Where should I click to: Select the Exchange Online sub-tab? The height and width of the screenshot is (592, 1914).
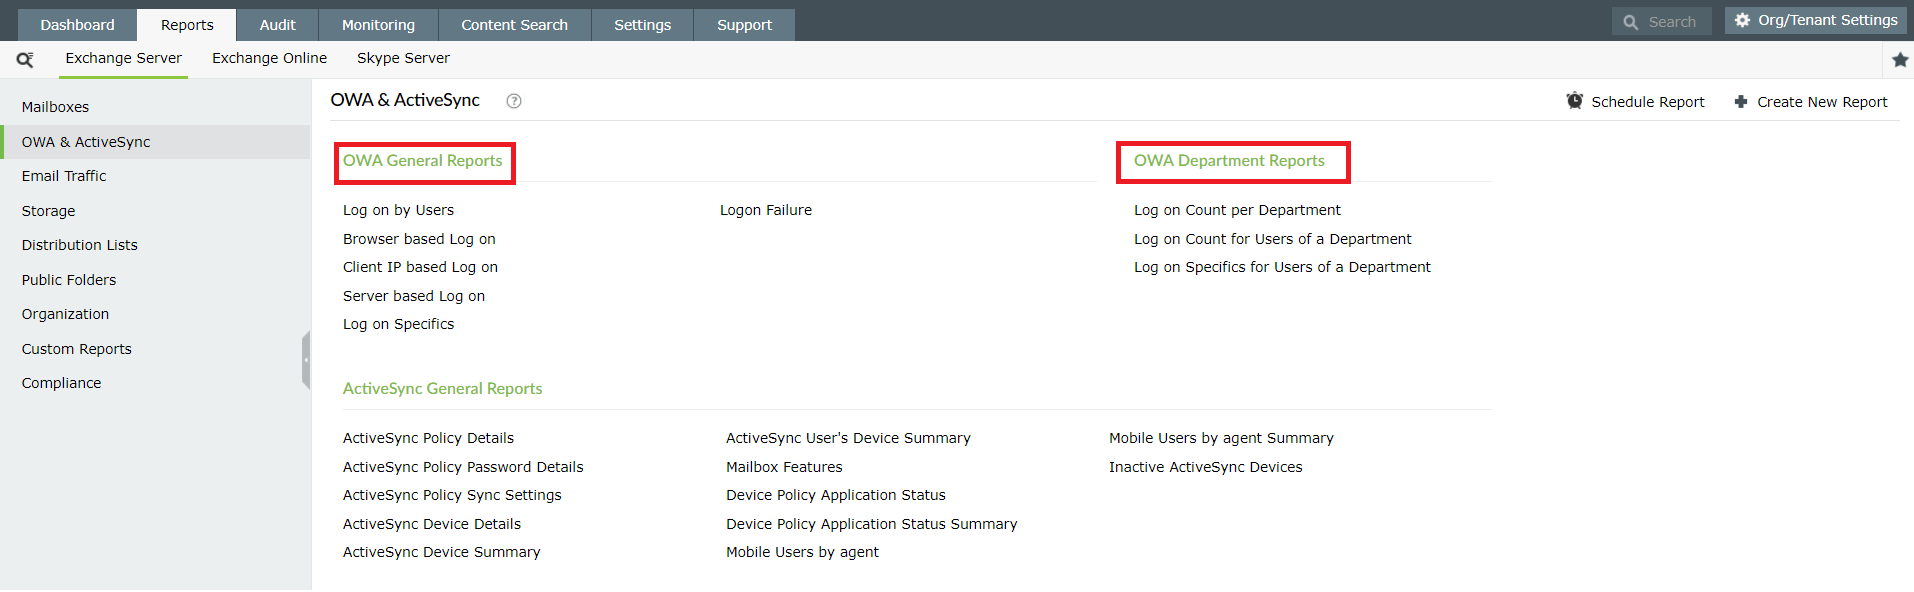coord(269,58)
